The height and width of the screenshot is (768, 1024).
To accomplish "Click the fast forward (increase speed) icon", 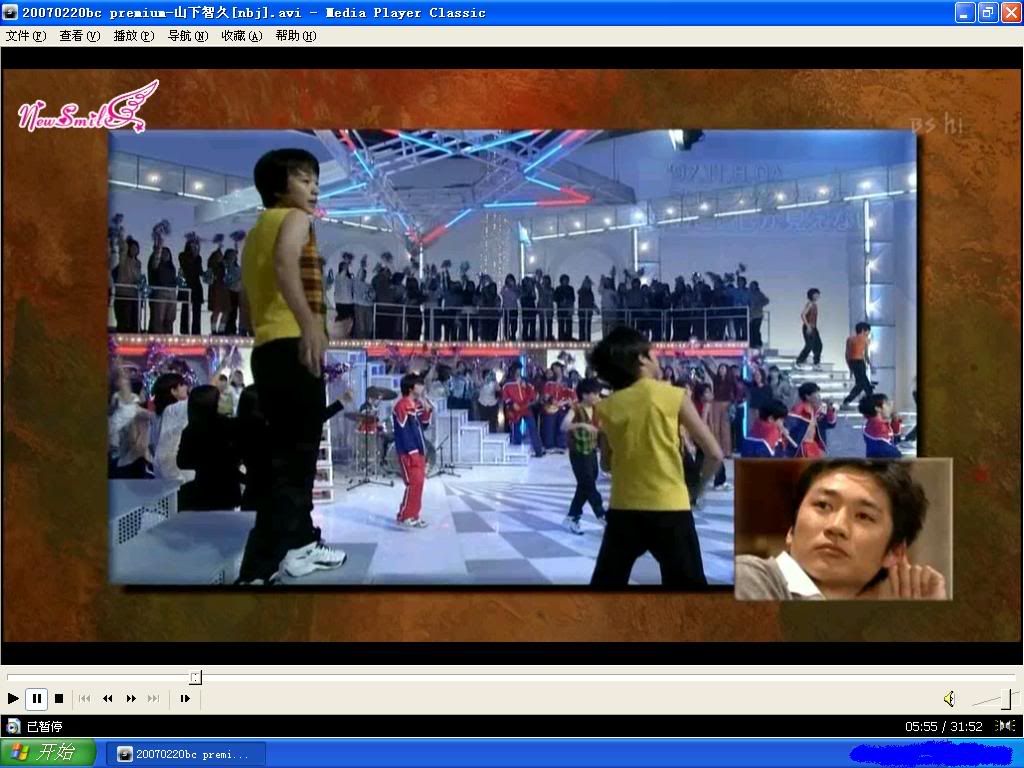I will pyautogui.click(x=131, y=699).
